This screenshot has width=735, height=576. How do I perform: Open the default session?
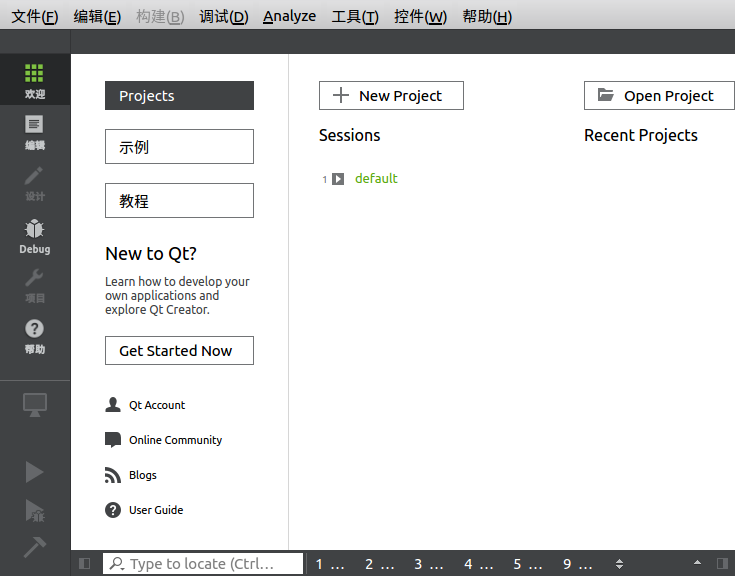[x=376, y=179]
